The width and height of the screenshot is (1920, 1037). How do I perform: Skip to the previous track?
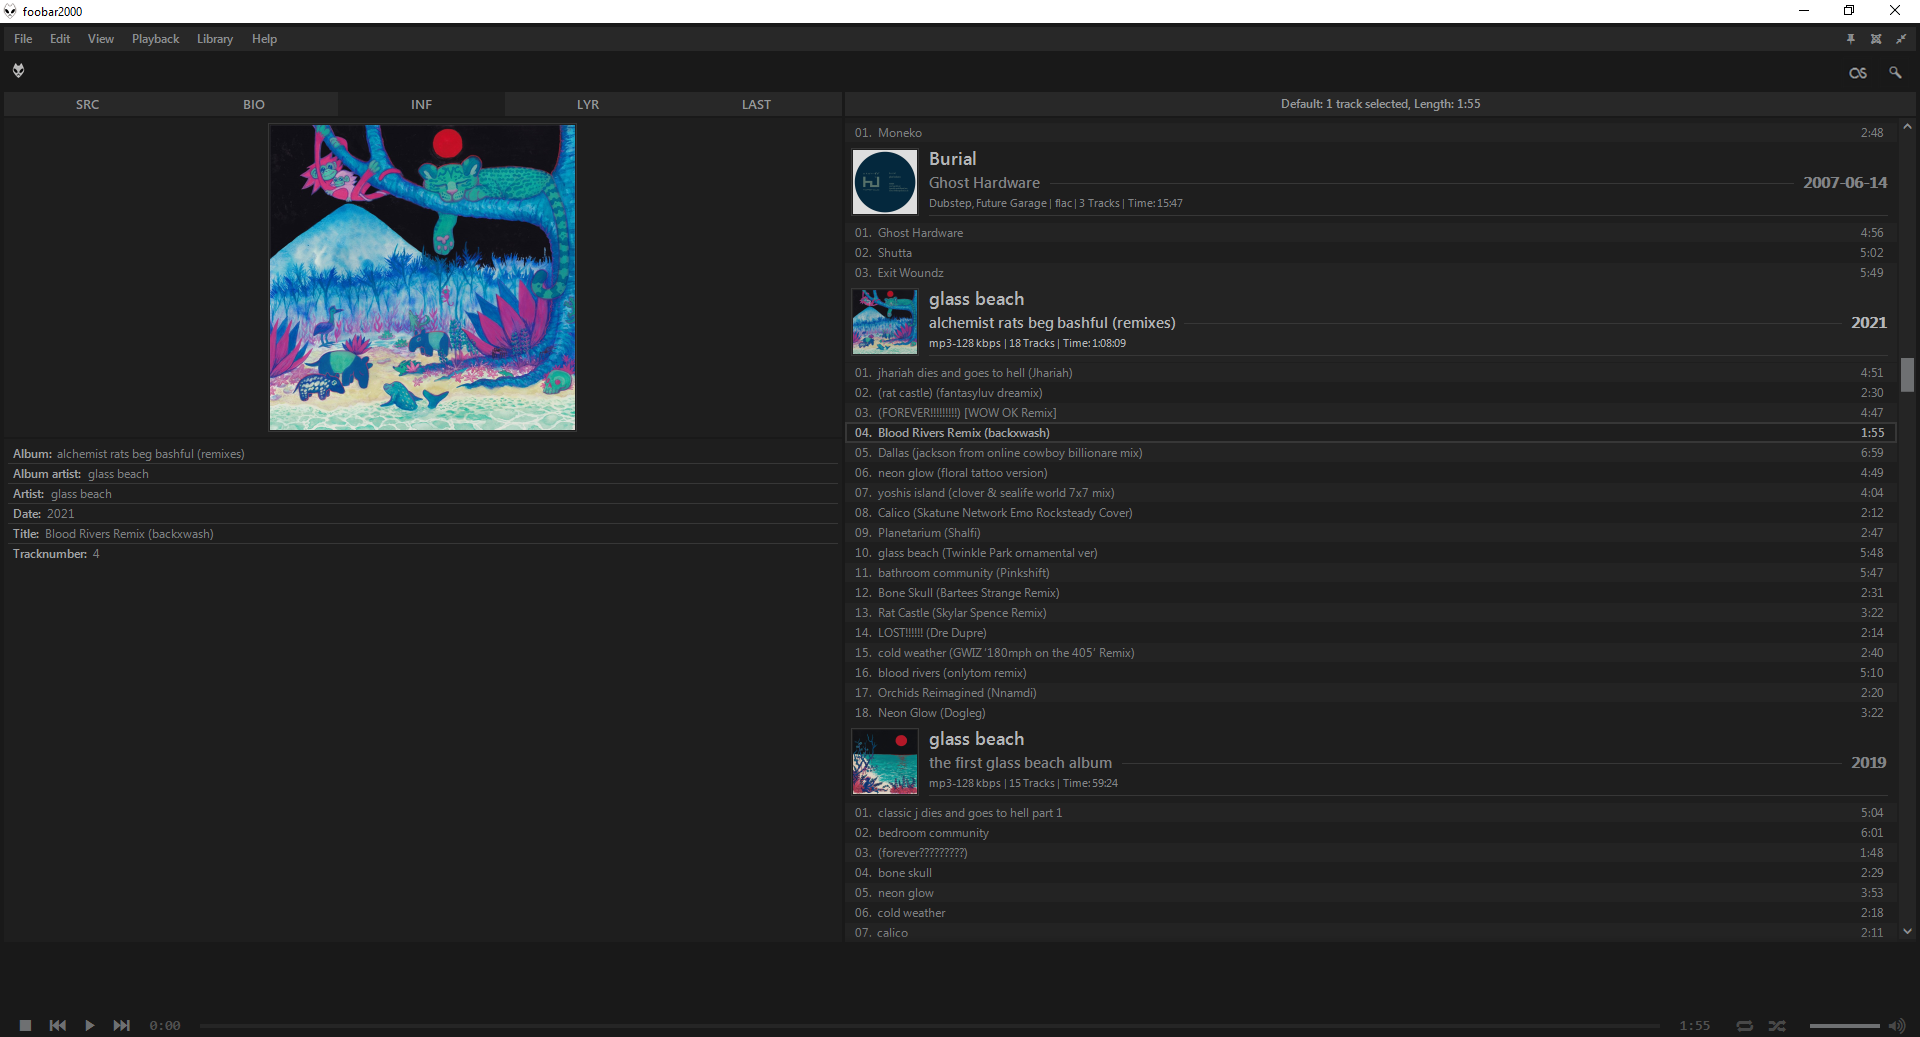tap(58, 1025)
